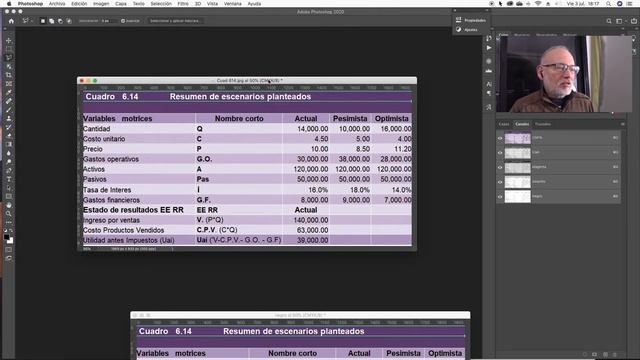Select the Polygonal Lasso tool in toolbar
Screen dimensions: 640x360
(x=9, y=58)
